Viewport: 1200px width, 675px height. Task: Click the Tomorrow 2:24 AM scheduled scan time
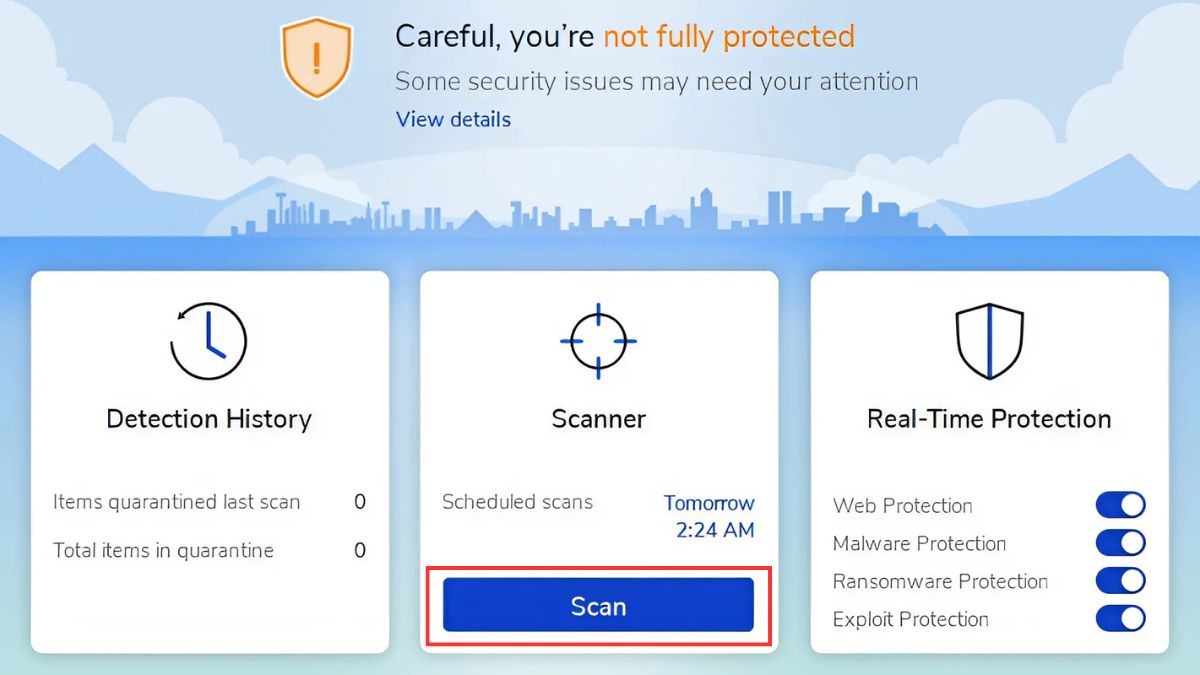(710, 517)
